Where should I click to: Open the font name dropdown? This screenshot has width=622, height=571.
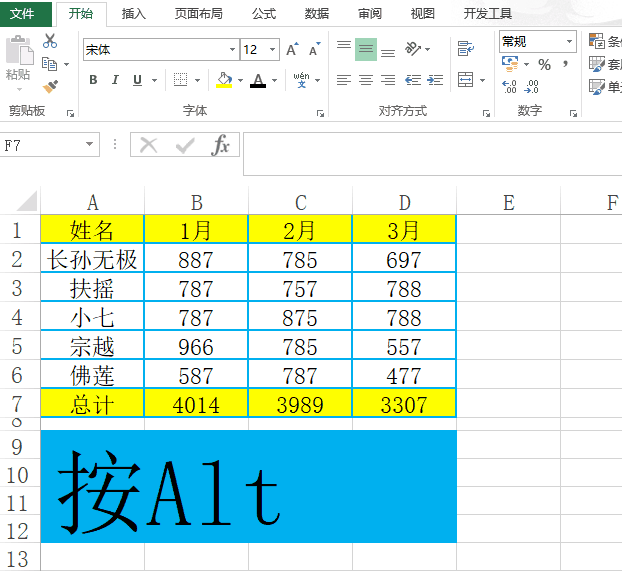coord(232,50)
